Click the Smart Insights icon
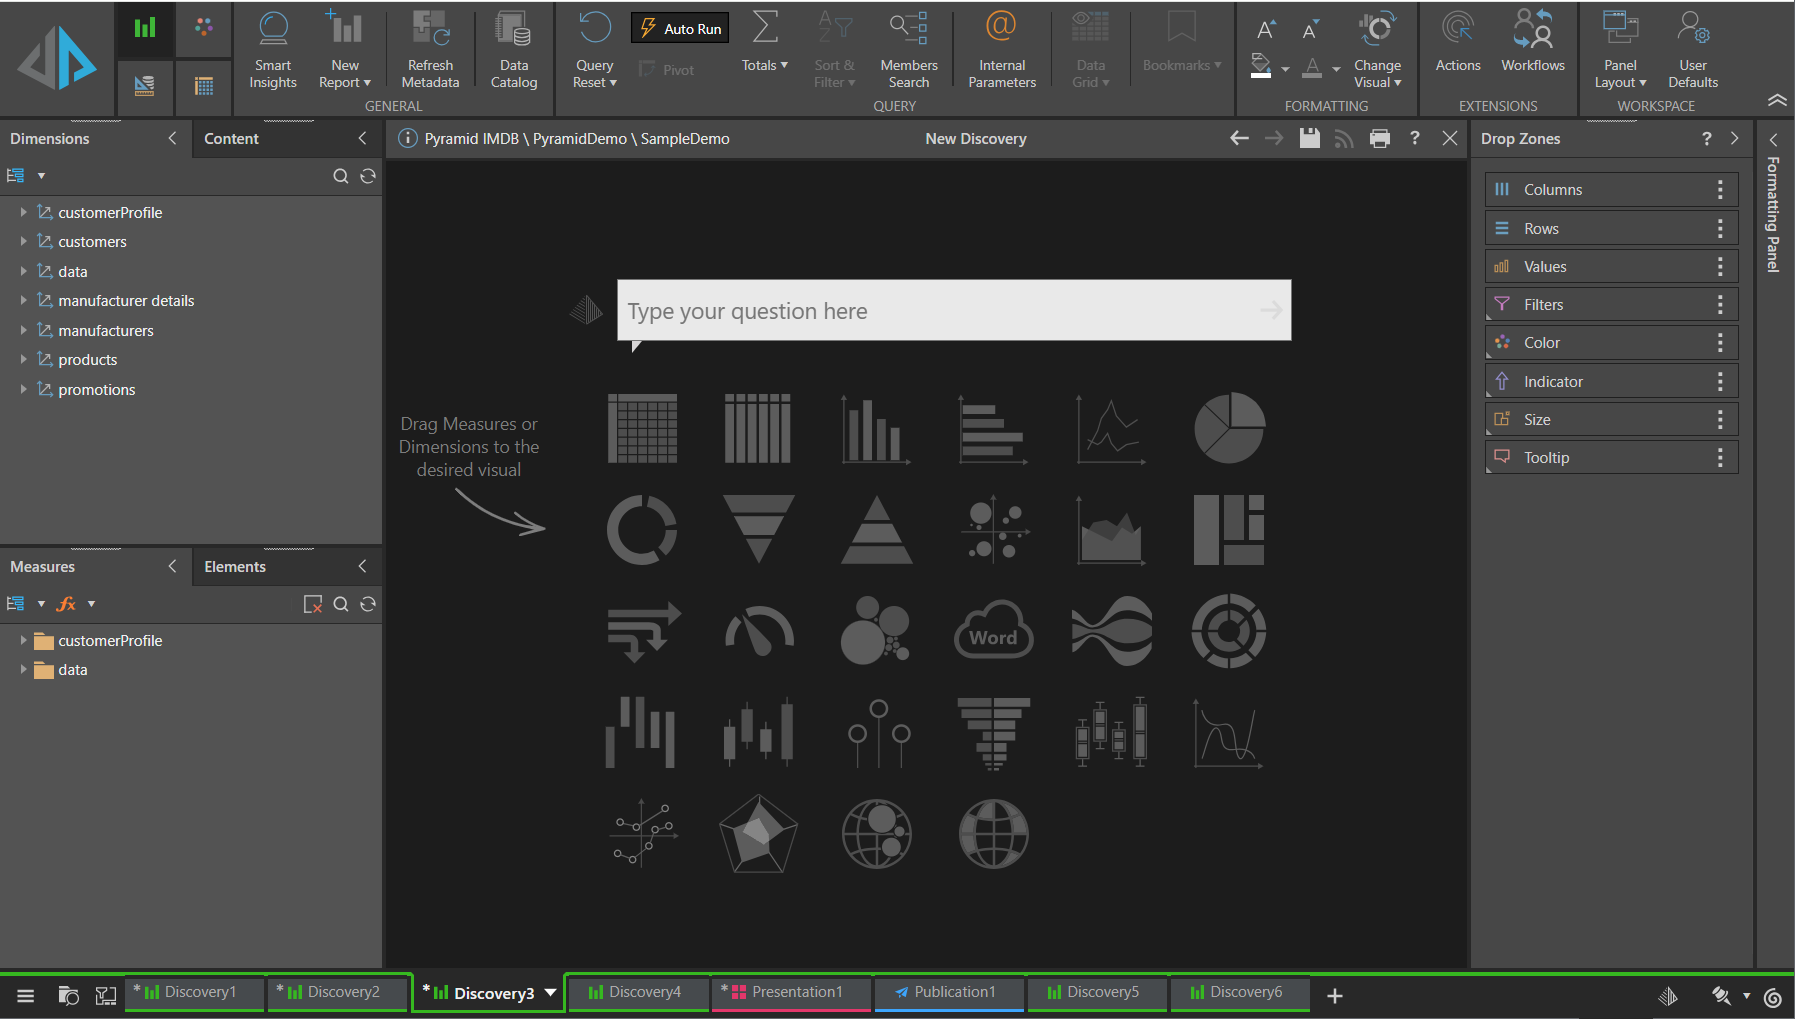This screenshot has height=1019, width=1795. pyautogui.click(x=273, y=50)
